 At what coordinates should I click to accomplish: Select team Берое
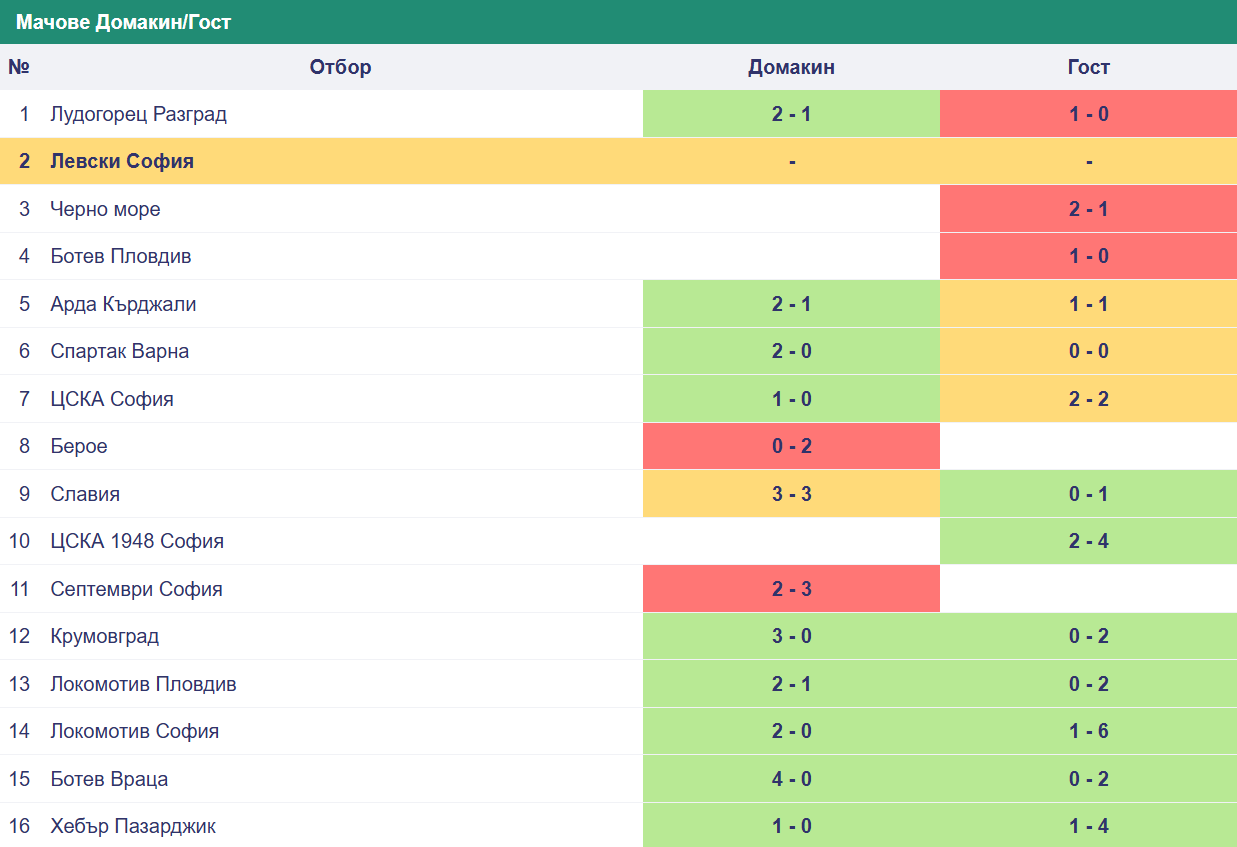tap(79, 446)
